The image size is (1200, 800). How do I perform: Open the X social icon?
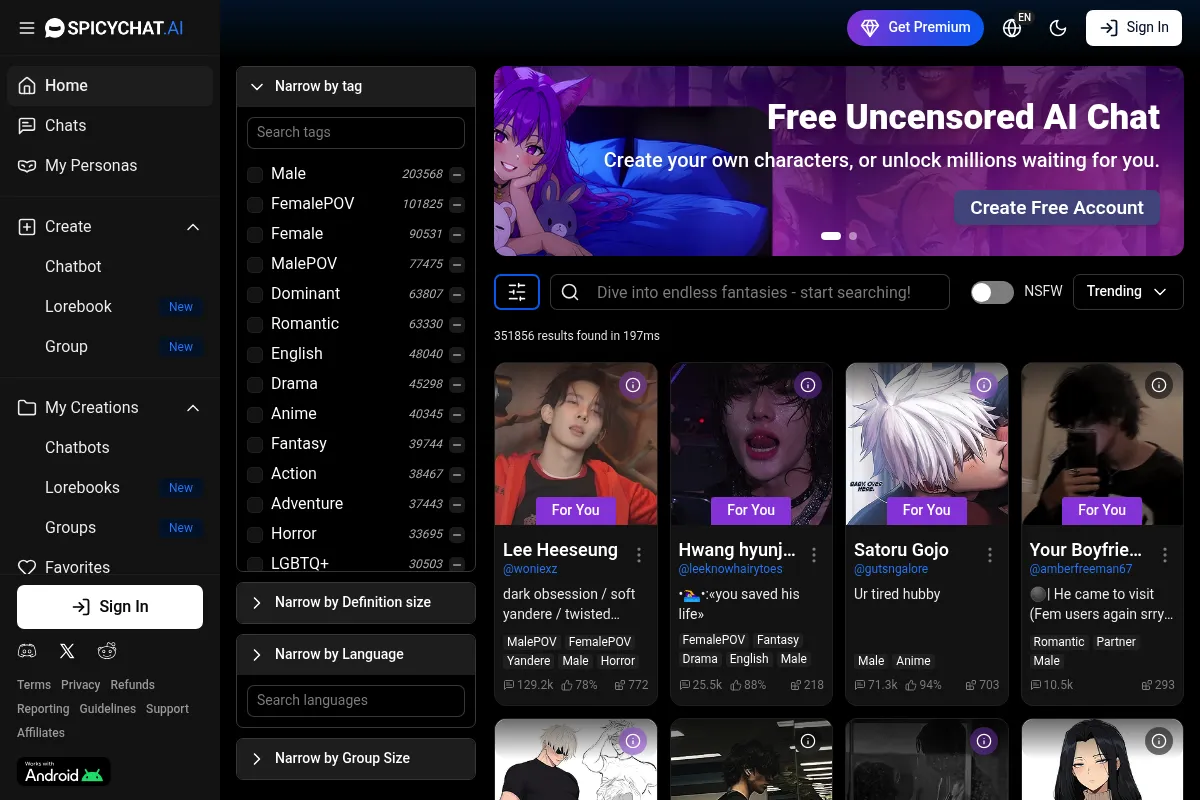[67, 651]
